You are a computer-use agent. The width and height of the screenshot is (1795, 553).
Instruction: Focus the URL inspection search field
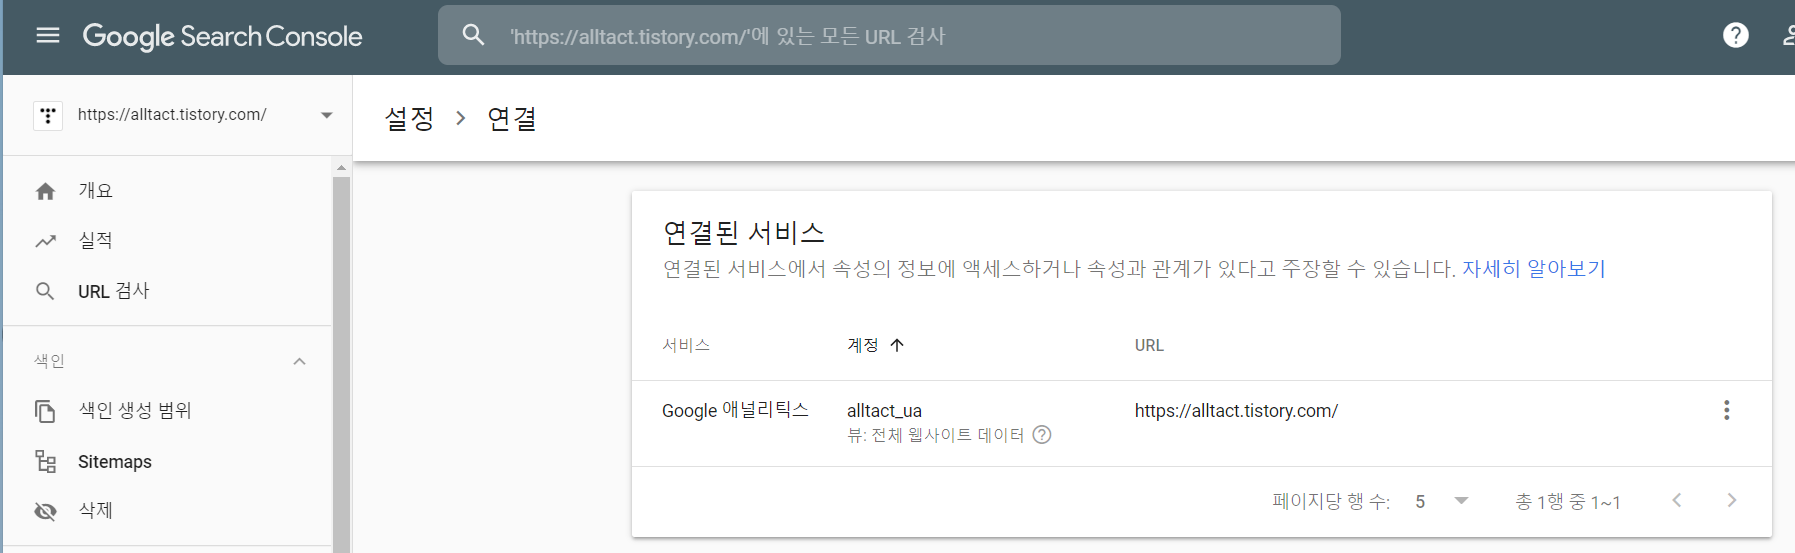tap(889, 35)
